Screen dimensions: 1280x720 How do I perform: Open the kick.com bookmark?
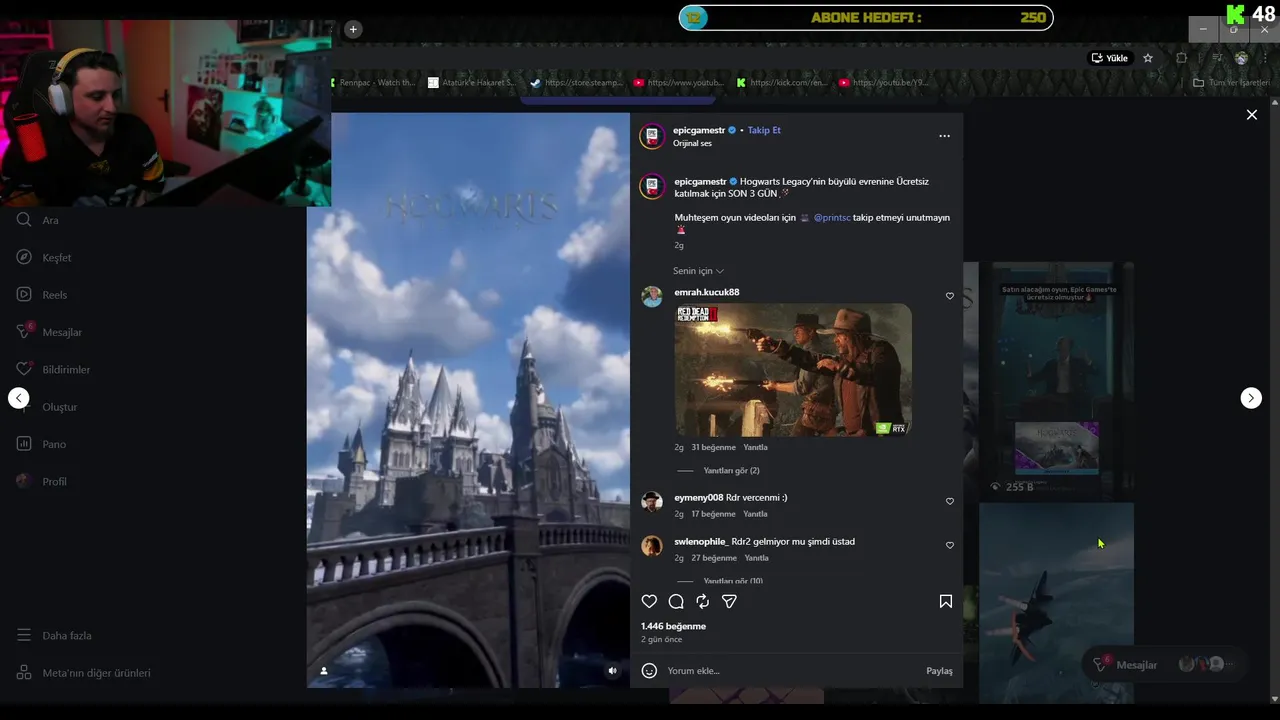[782, 83]
